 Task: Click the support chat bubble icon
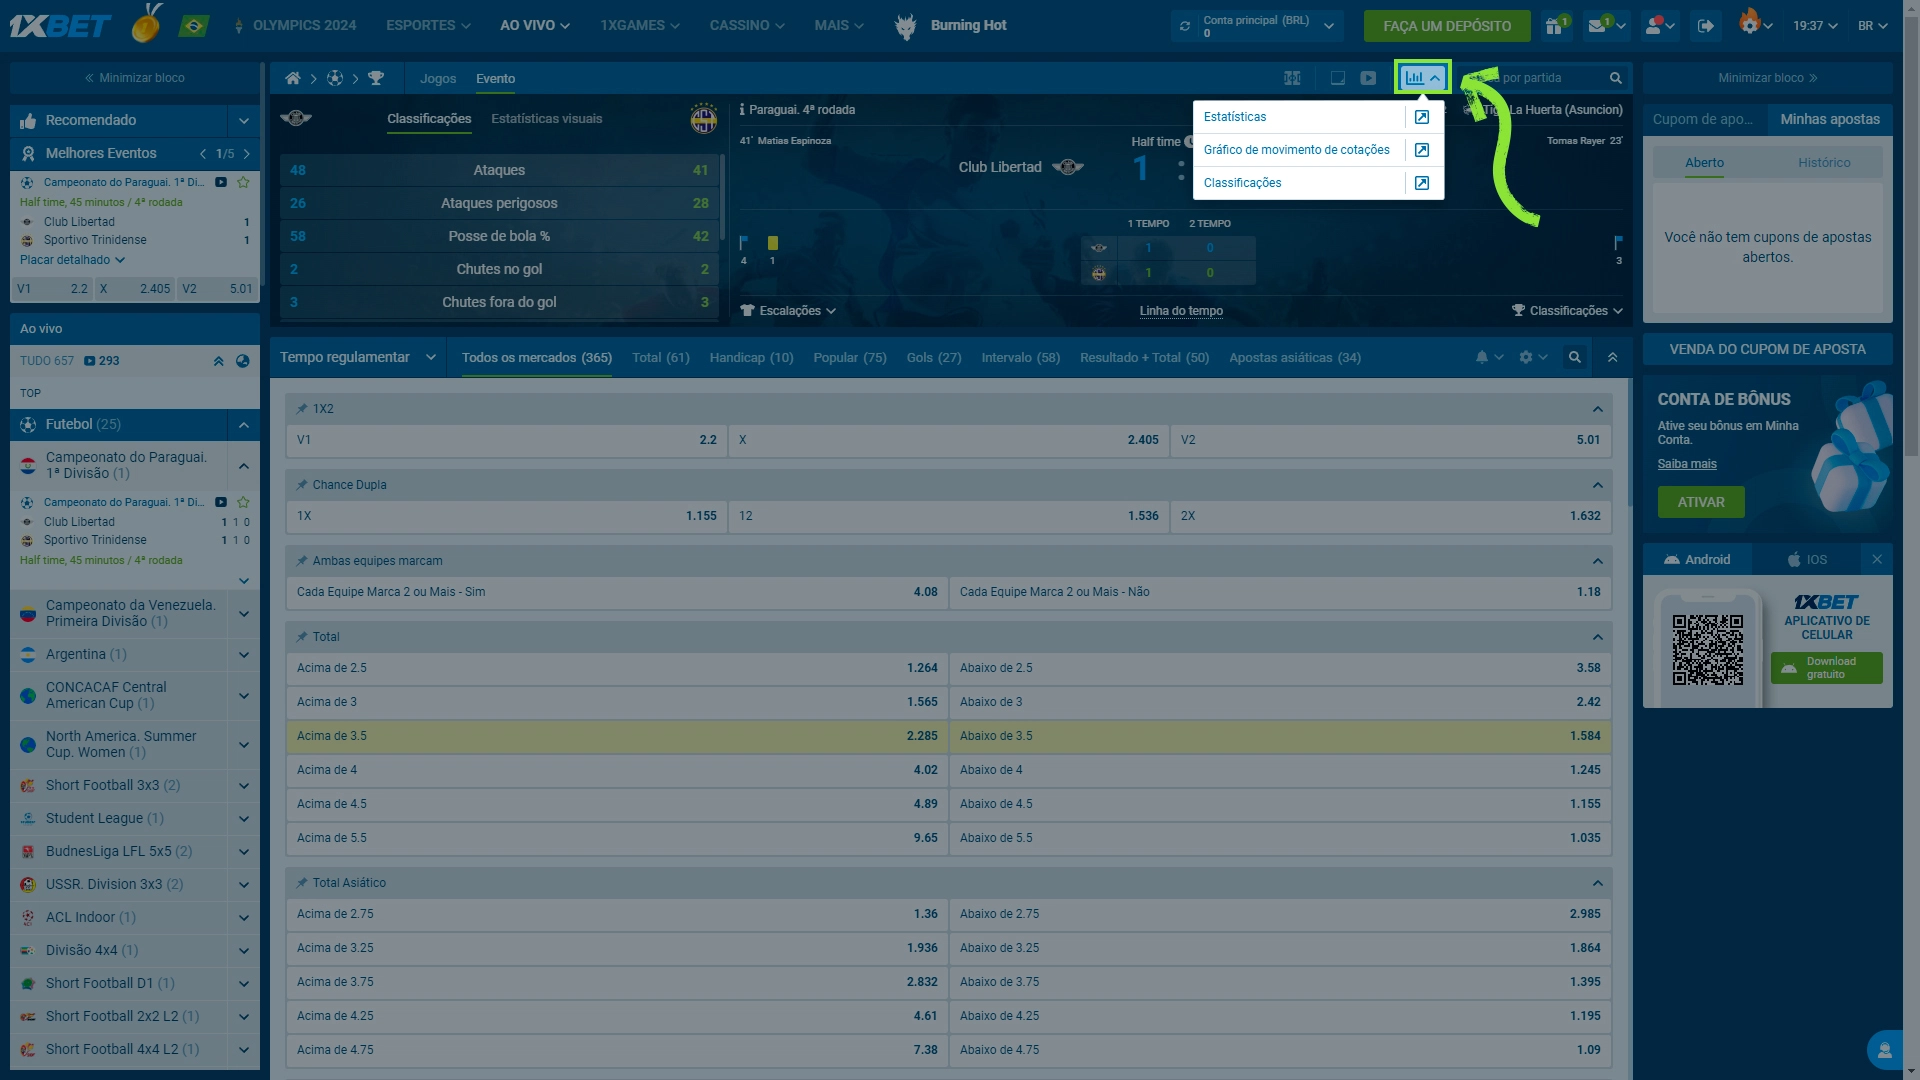click(1884, 1050)
